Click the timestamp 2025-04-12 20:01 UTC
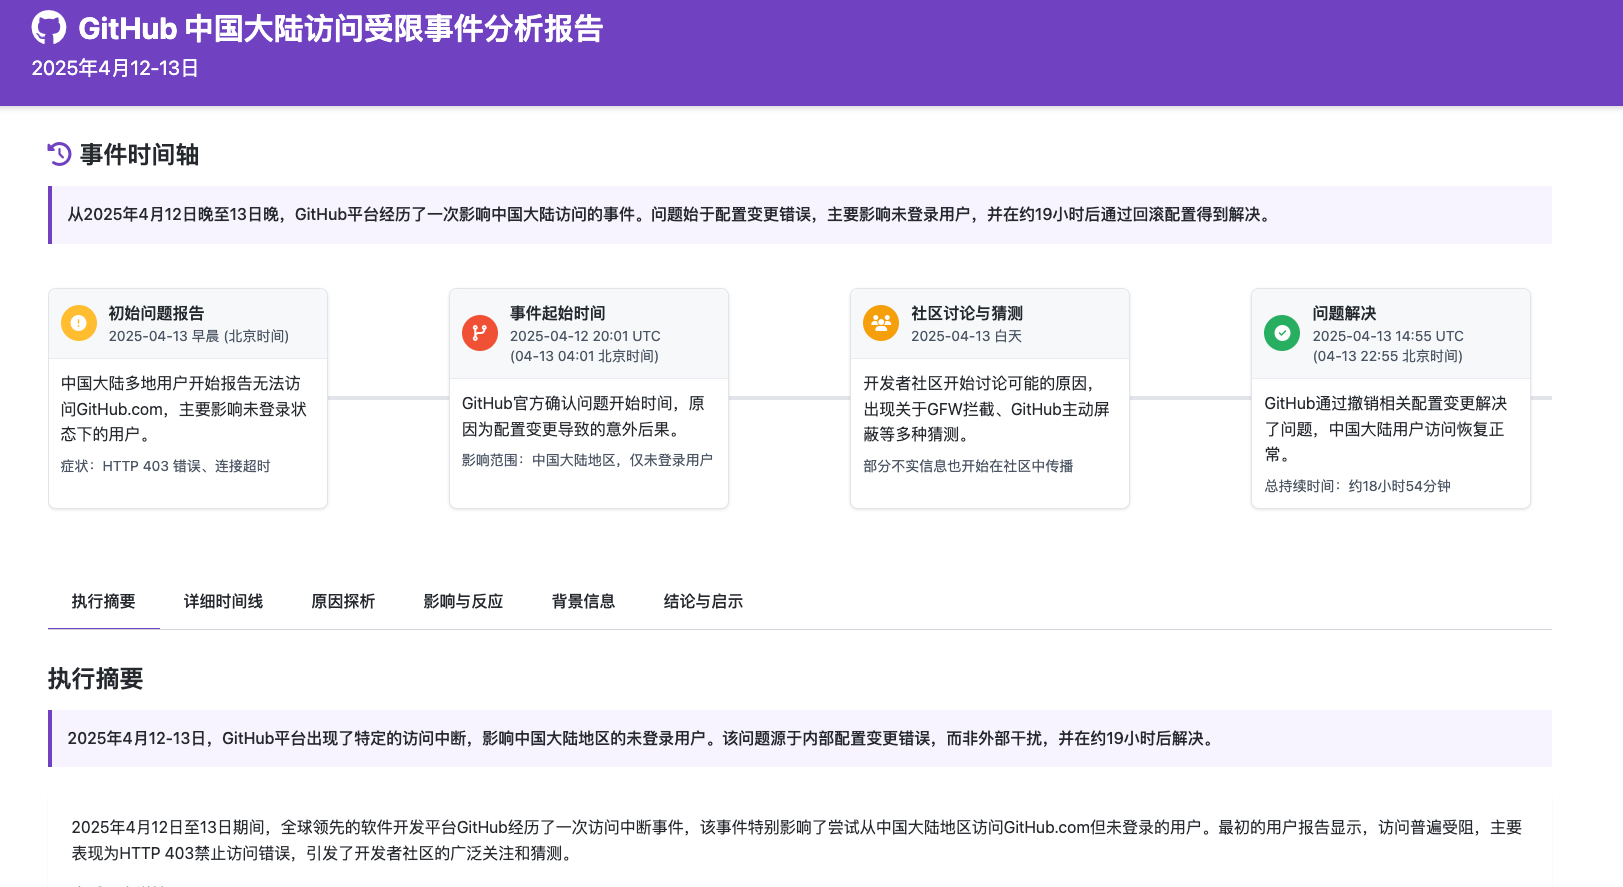 coord(585,336)
